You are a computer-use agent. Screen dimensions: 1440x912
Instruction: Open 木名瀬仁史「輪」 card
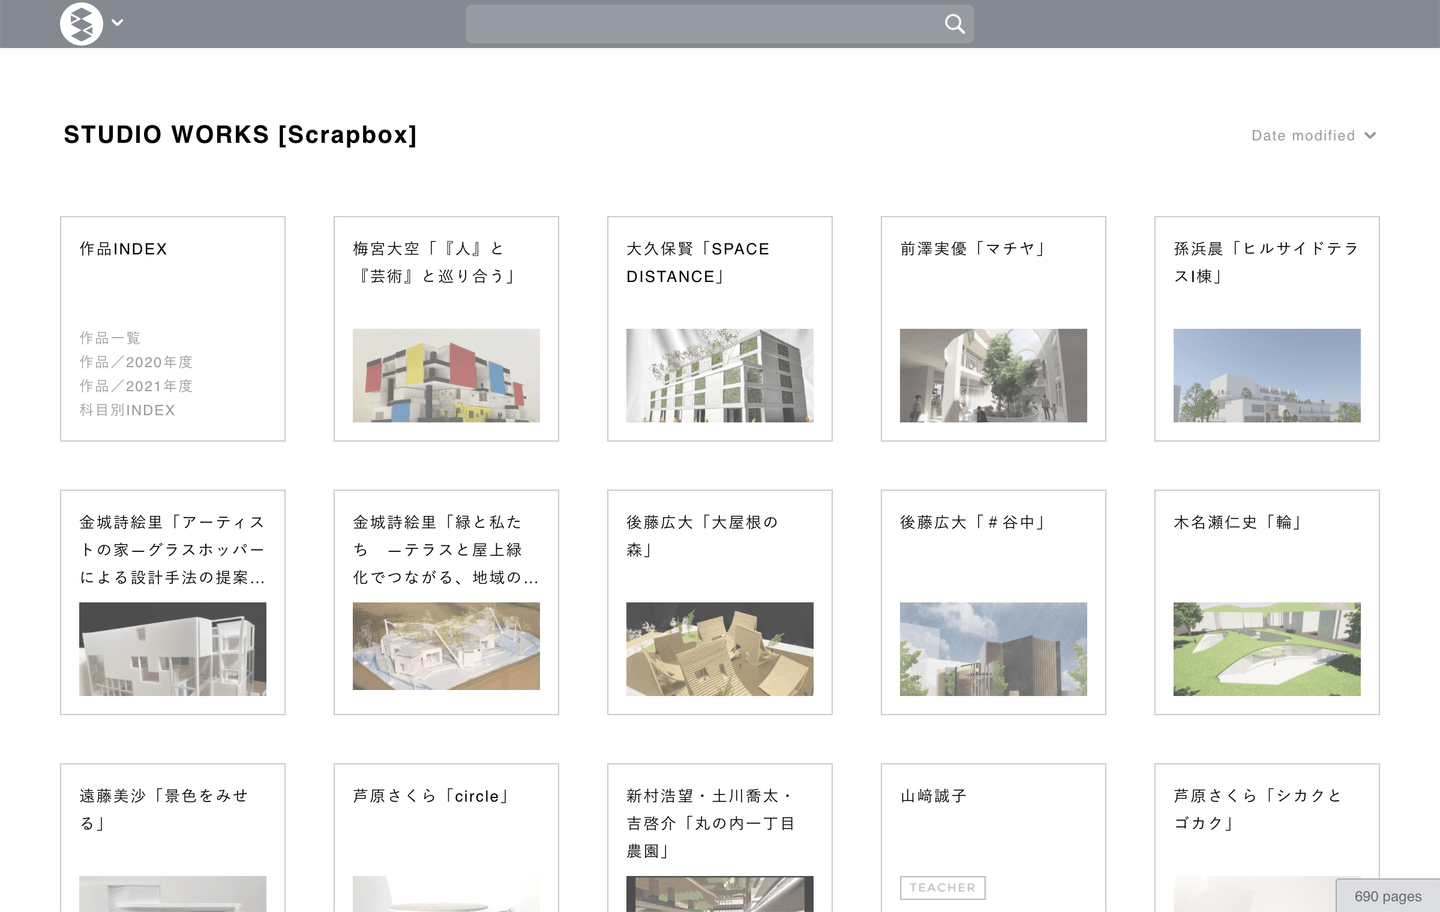1267,603
